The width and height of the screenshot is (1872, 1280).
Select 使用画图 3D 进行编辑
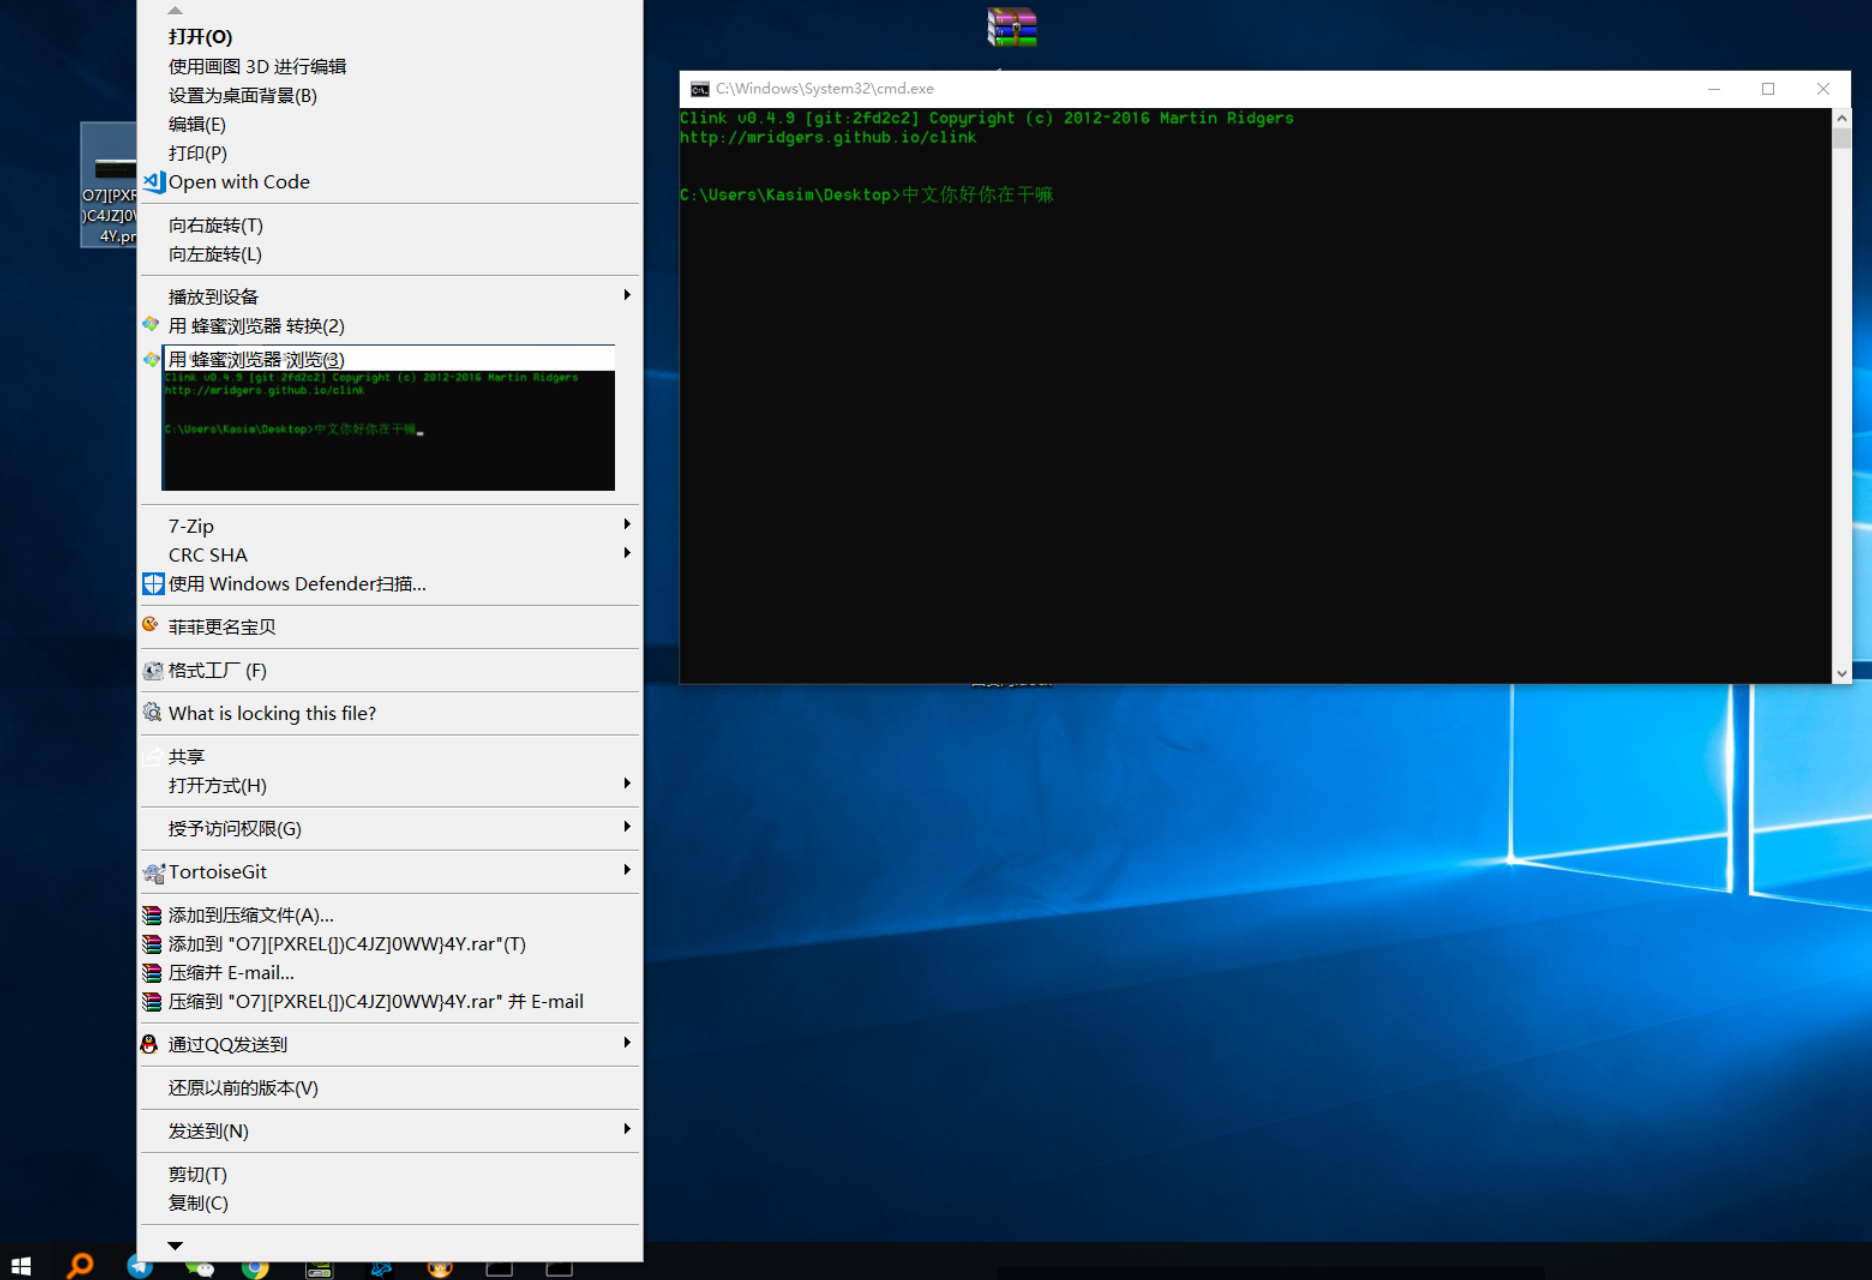(x=390, y=66)
